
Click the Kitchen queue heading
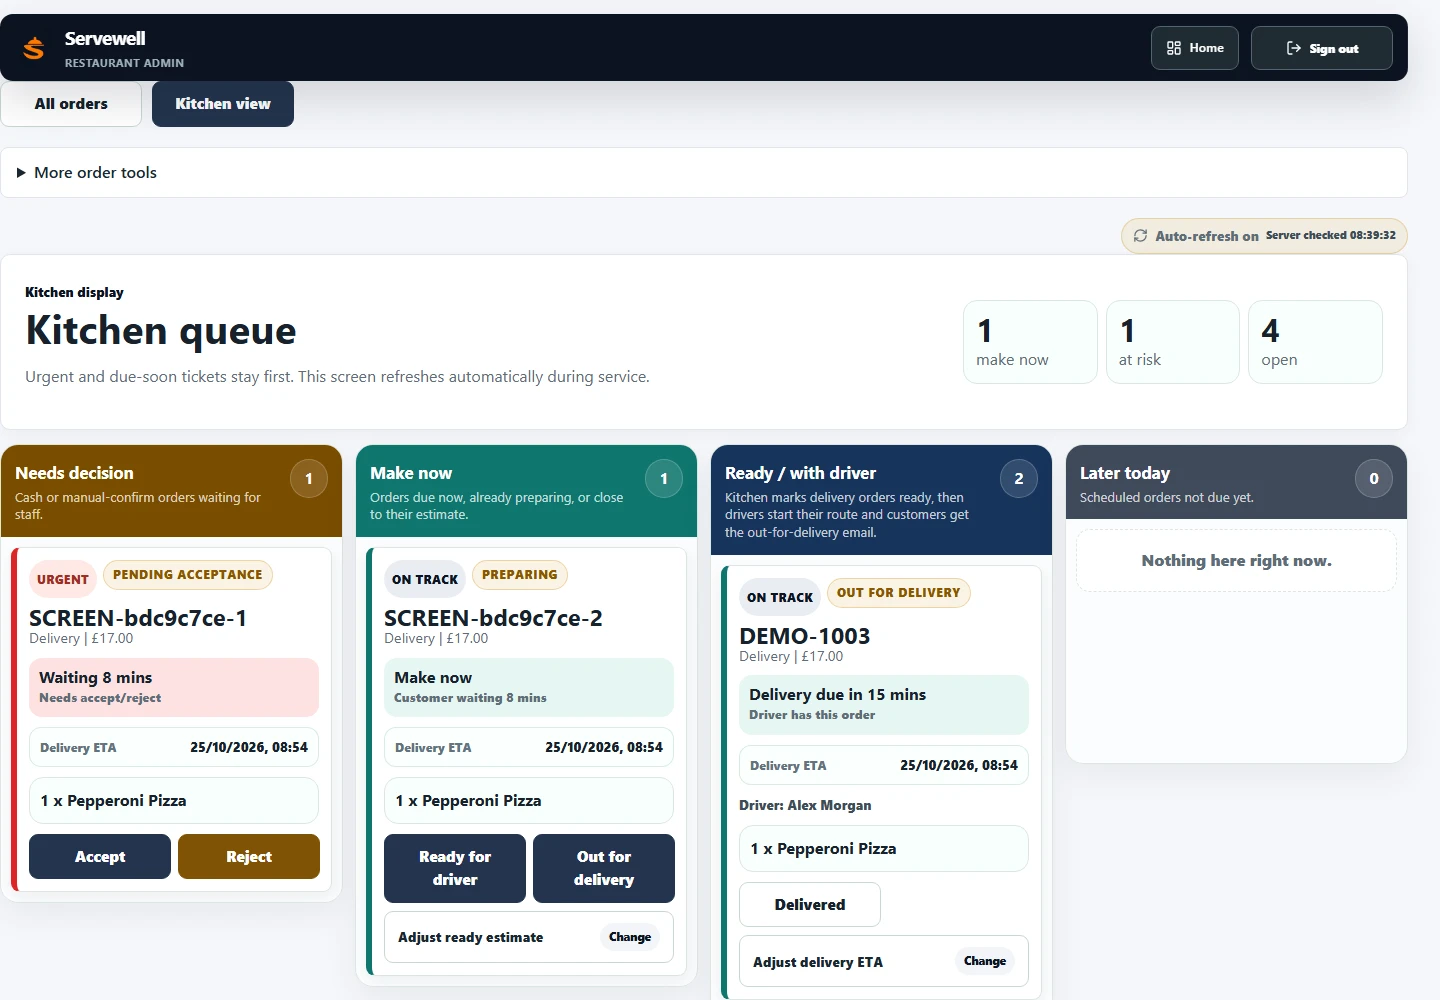pos(161,331)
